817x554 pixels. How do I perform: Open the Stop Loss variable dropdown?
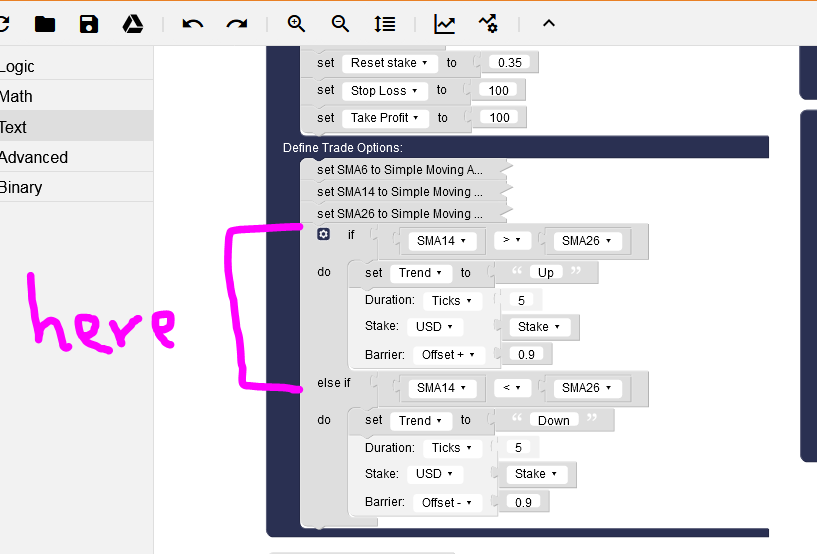coord(385,91)
